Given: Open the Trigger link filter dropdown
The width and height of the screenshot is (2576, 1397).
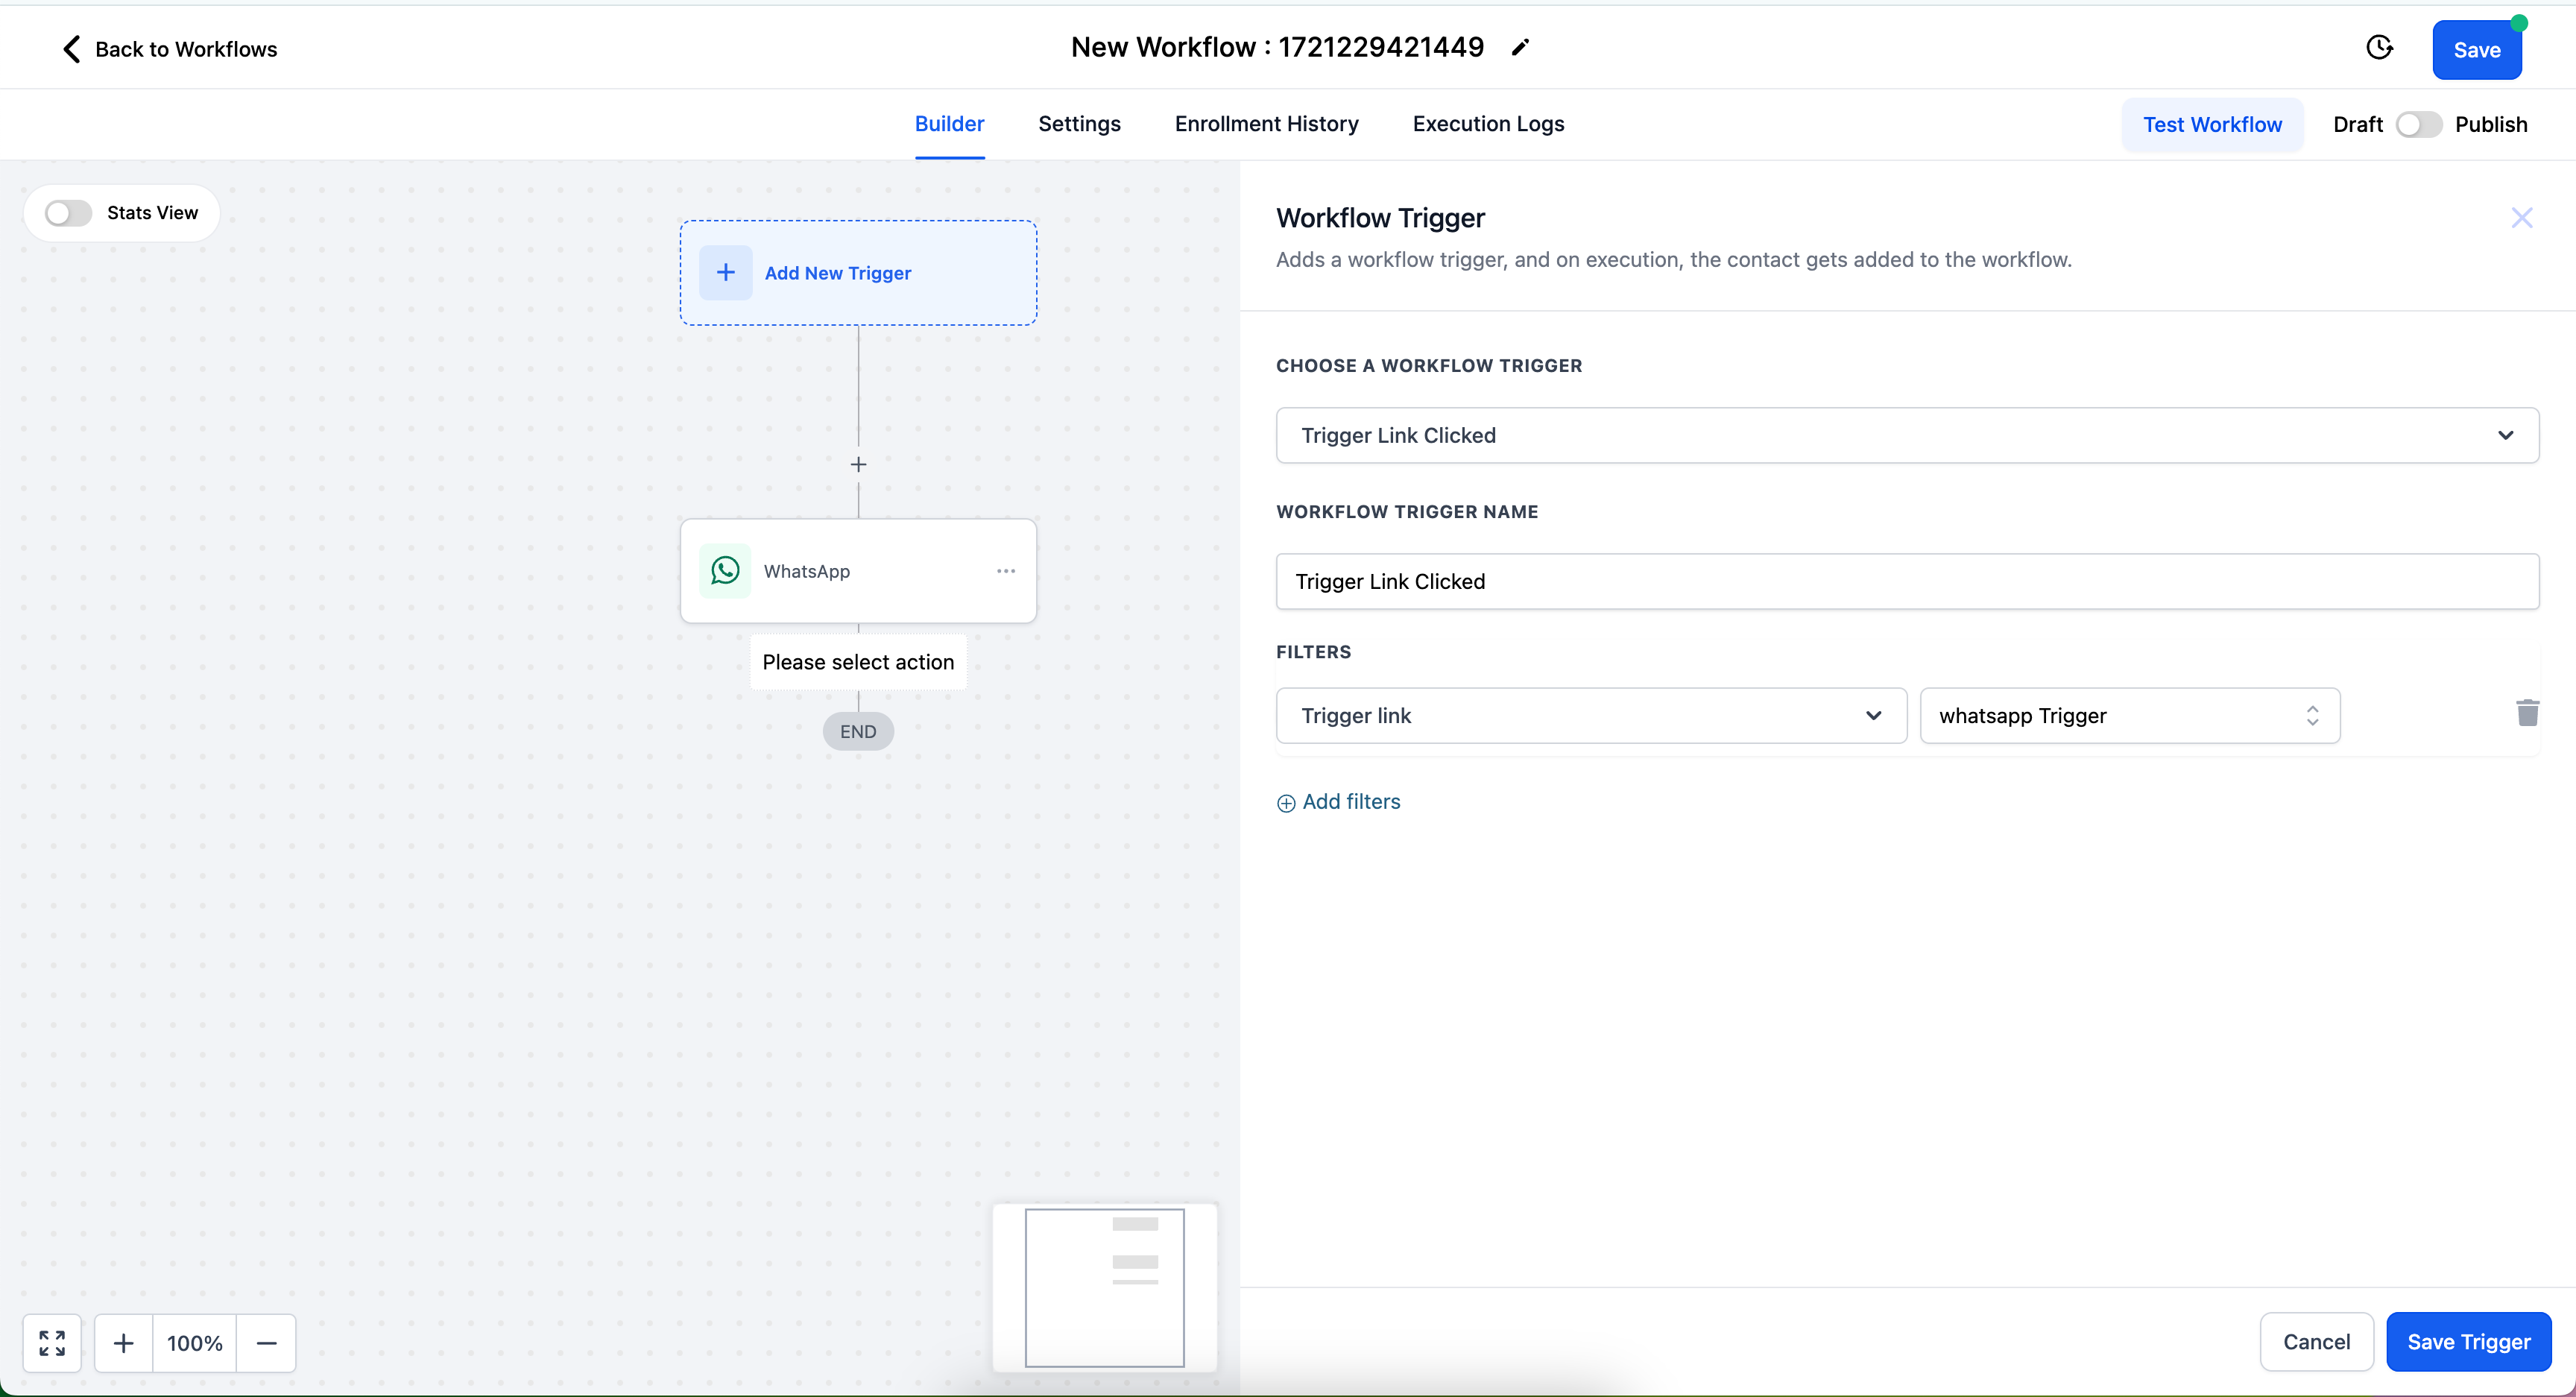Looking at the screenshot, I should (x=1591, y=715).
